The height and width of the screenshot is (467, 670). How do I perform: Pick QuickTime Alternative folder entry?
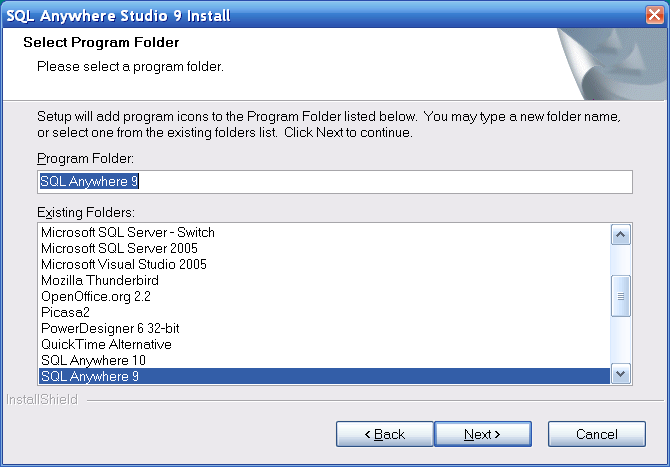click(x=99, y=344)
